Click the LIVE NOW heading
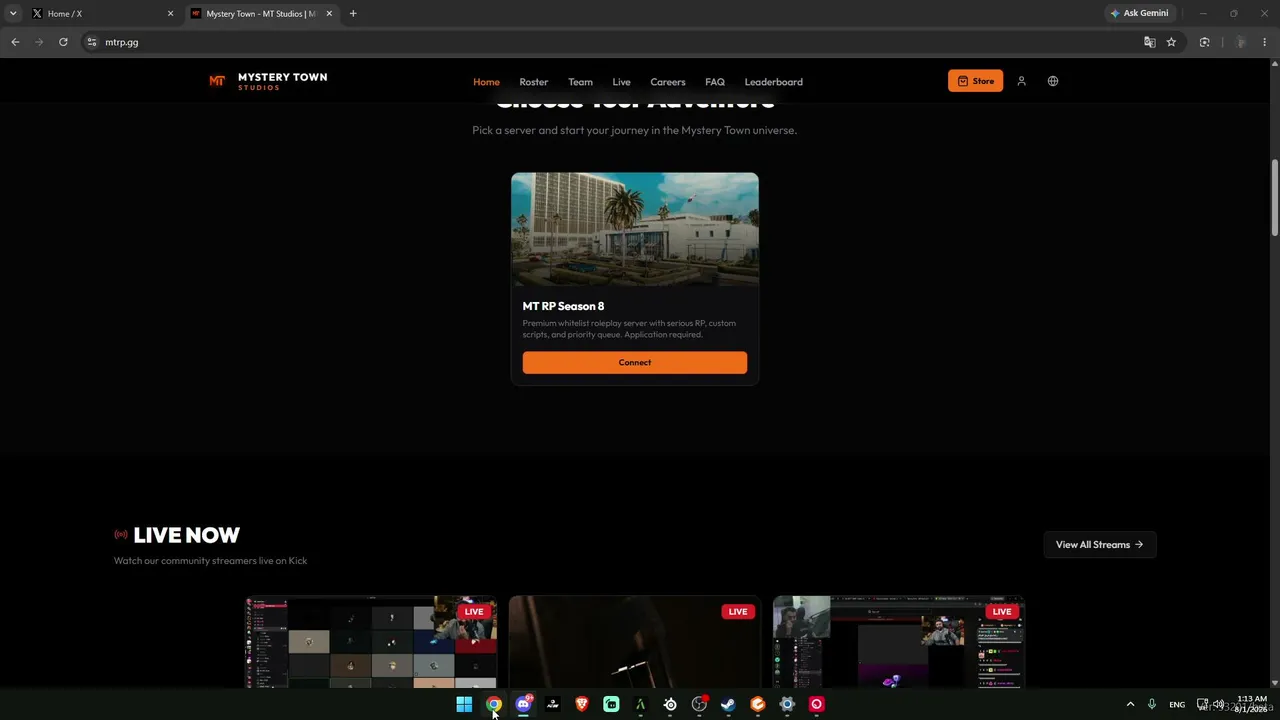Image resolution: width=1280 pixels, height=720 pixels. [187, 535]
